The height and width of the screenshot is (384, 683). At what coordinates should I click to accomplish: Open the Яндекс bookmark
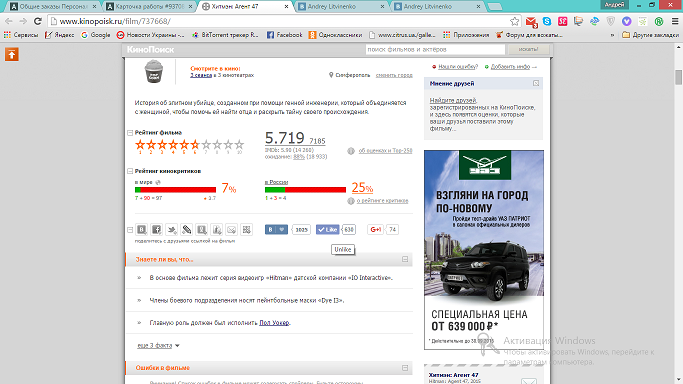click(x=60, y=35)
